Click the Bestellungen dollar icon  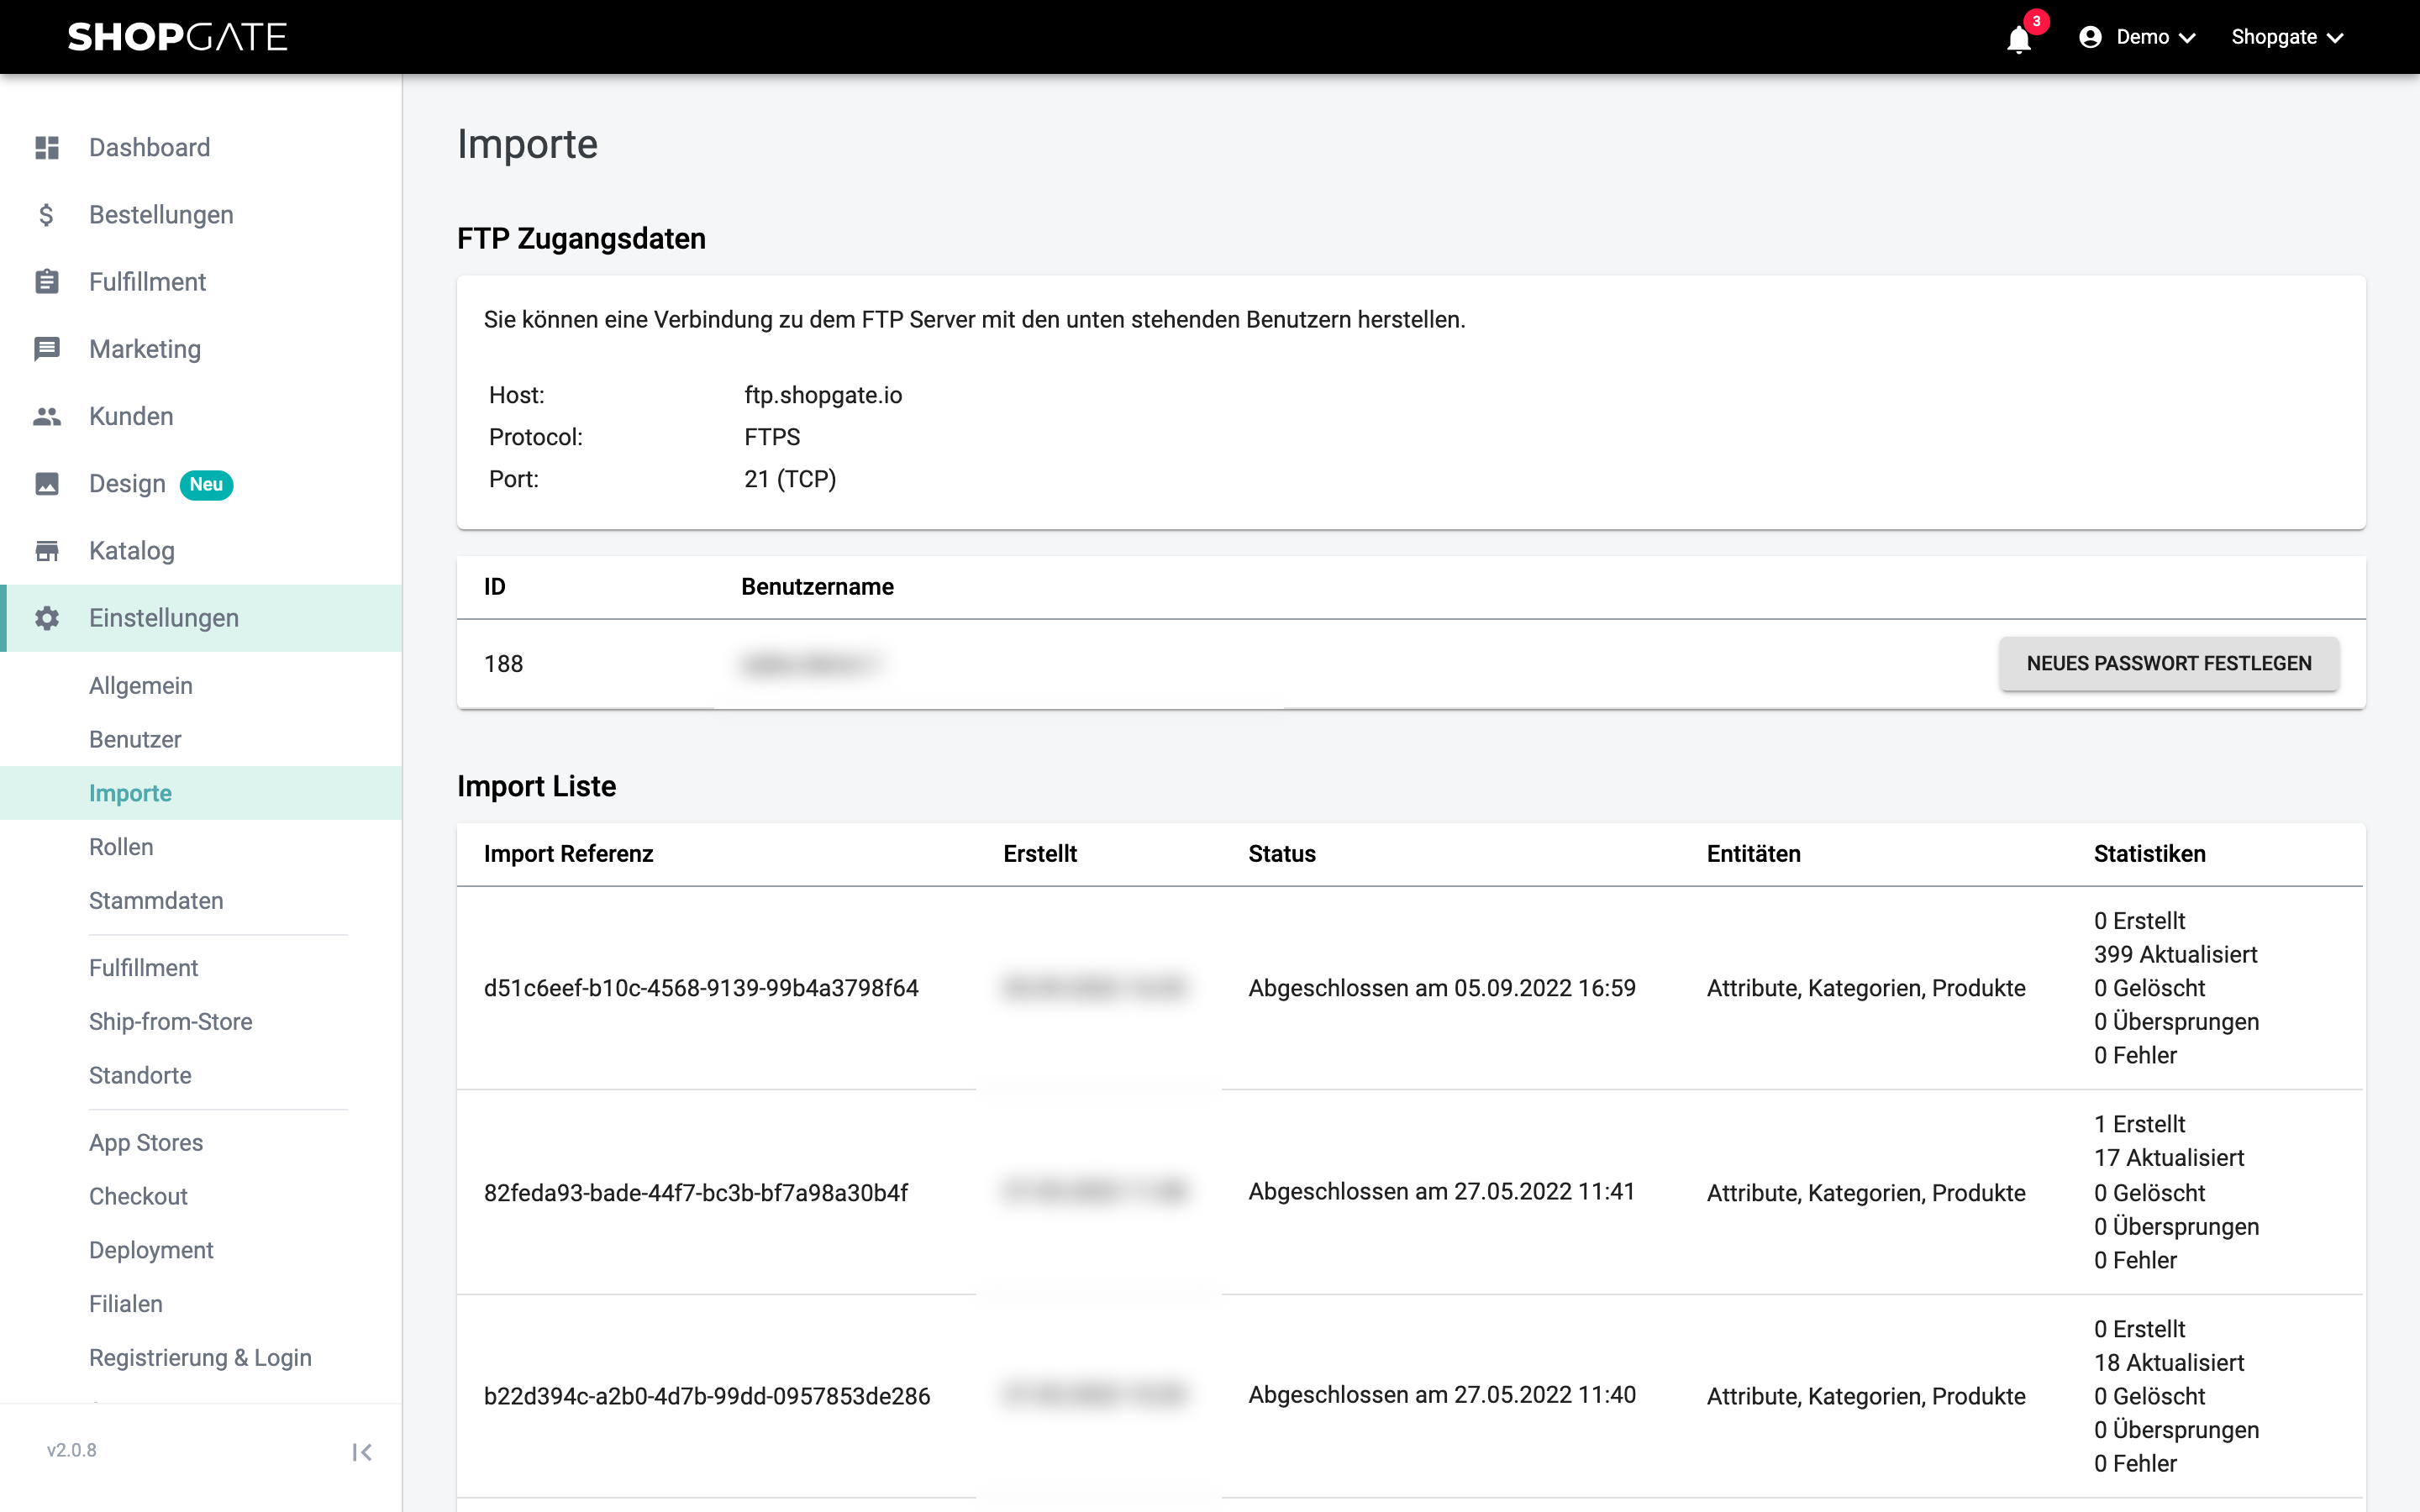47,215
